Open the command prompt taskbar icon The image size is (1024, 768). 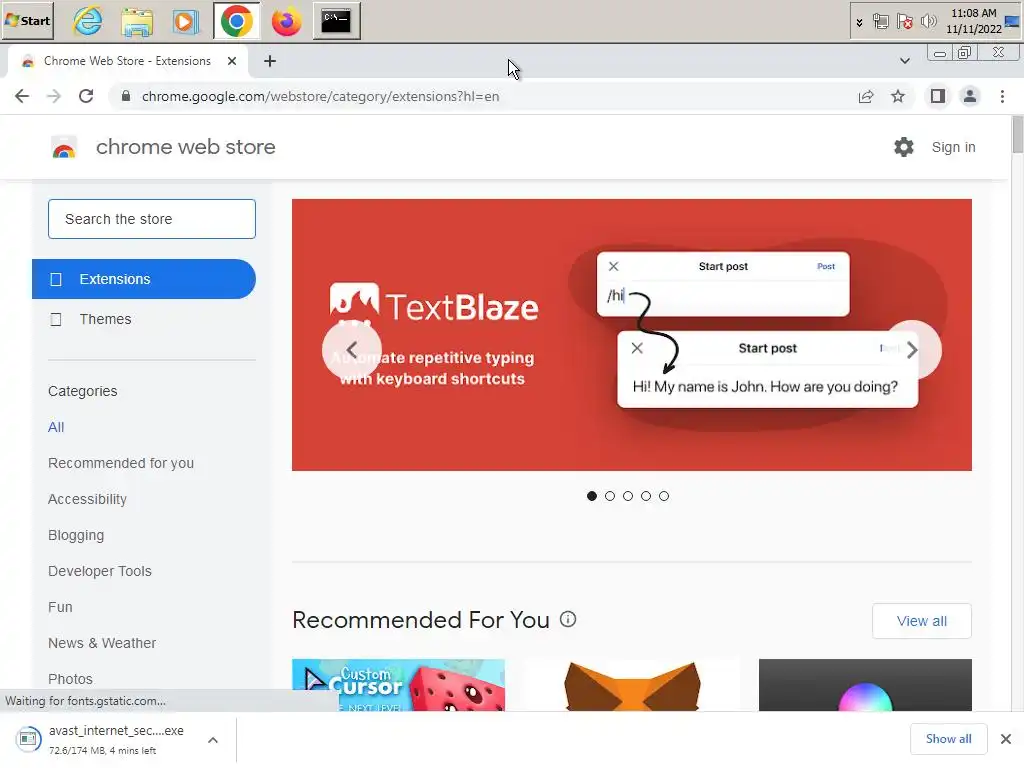coord(336,21)
